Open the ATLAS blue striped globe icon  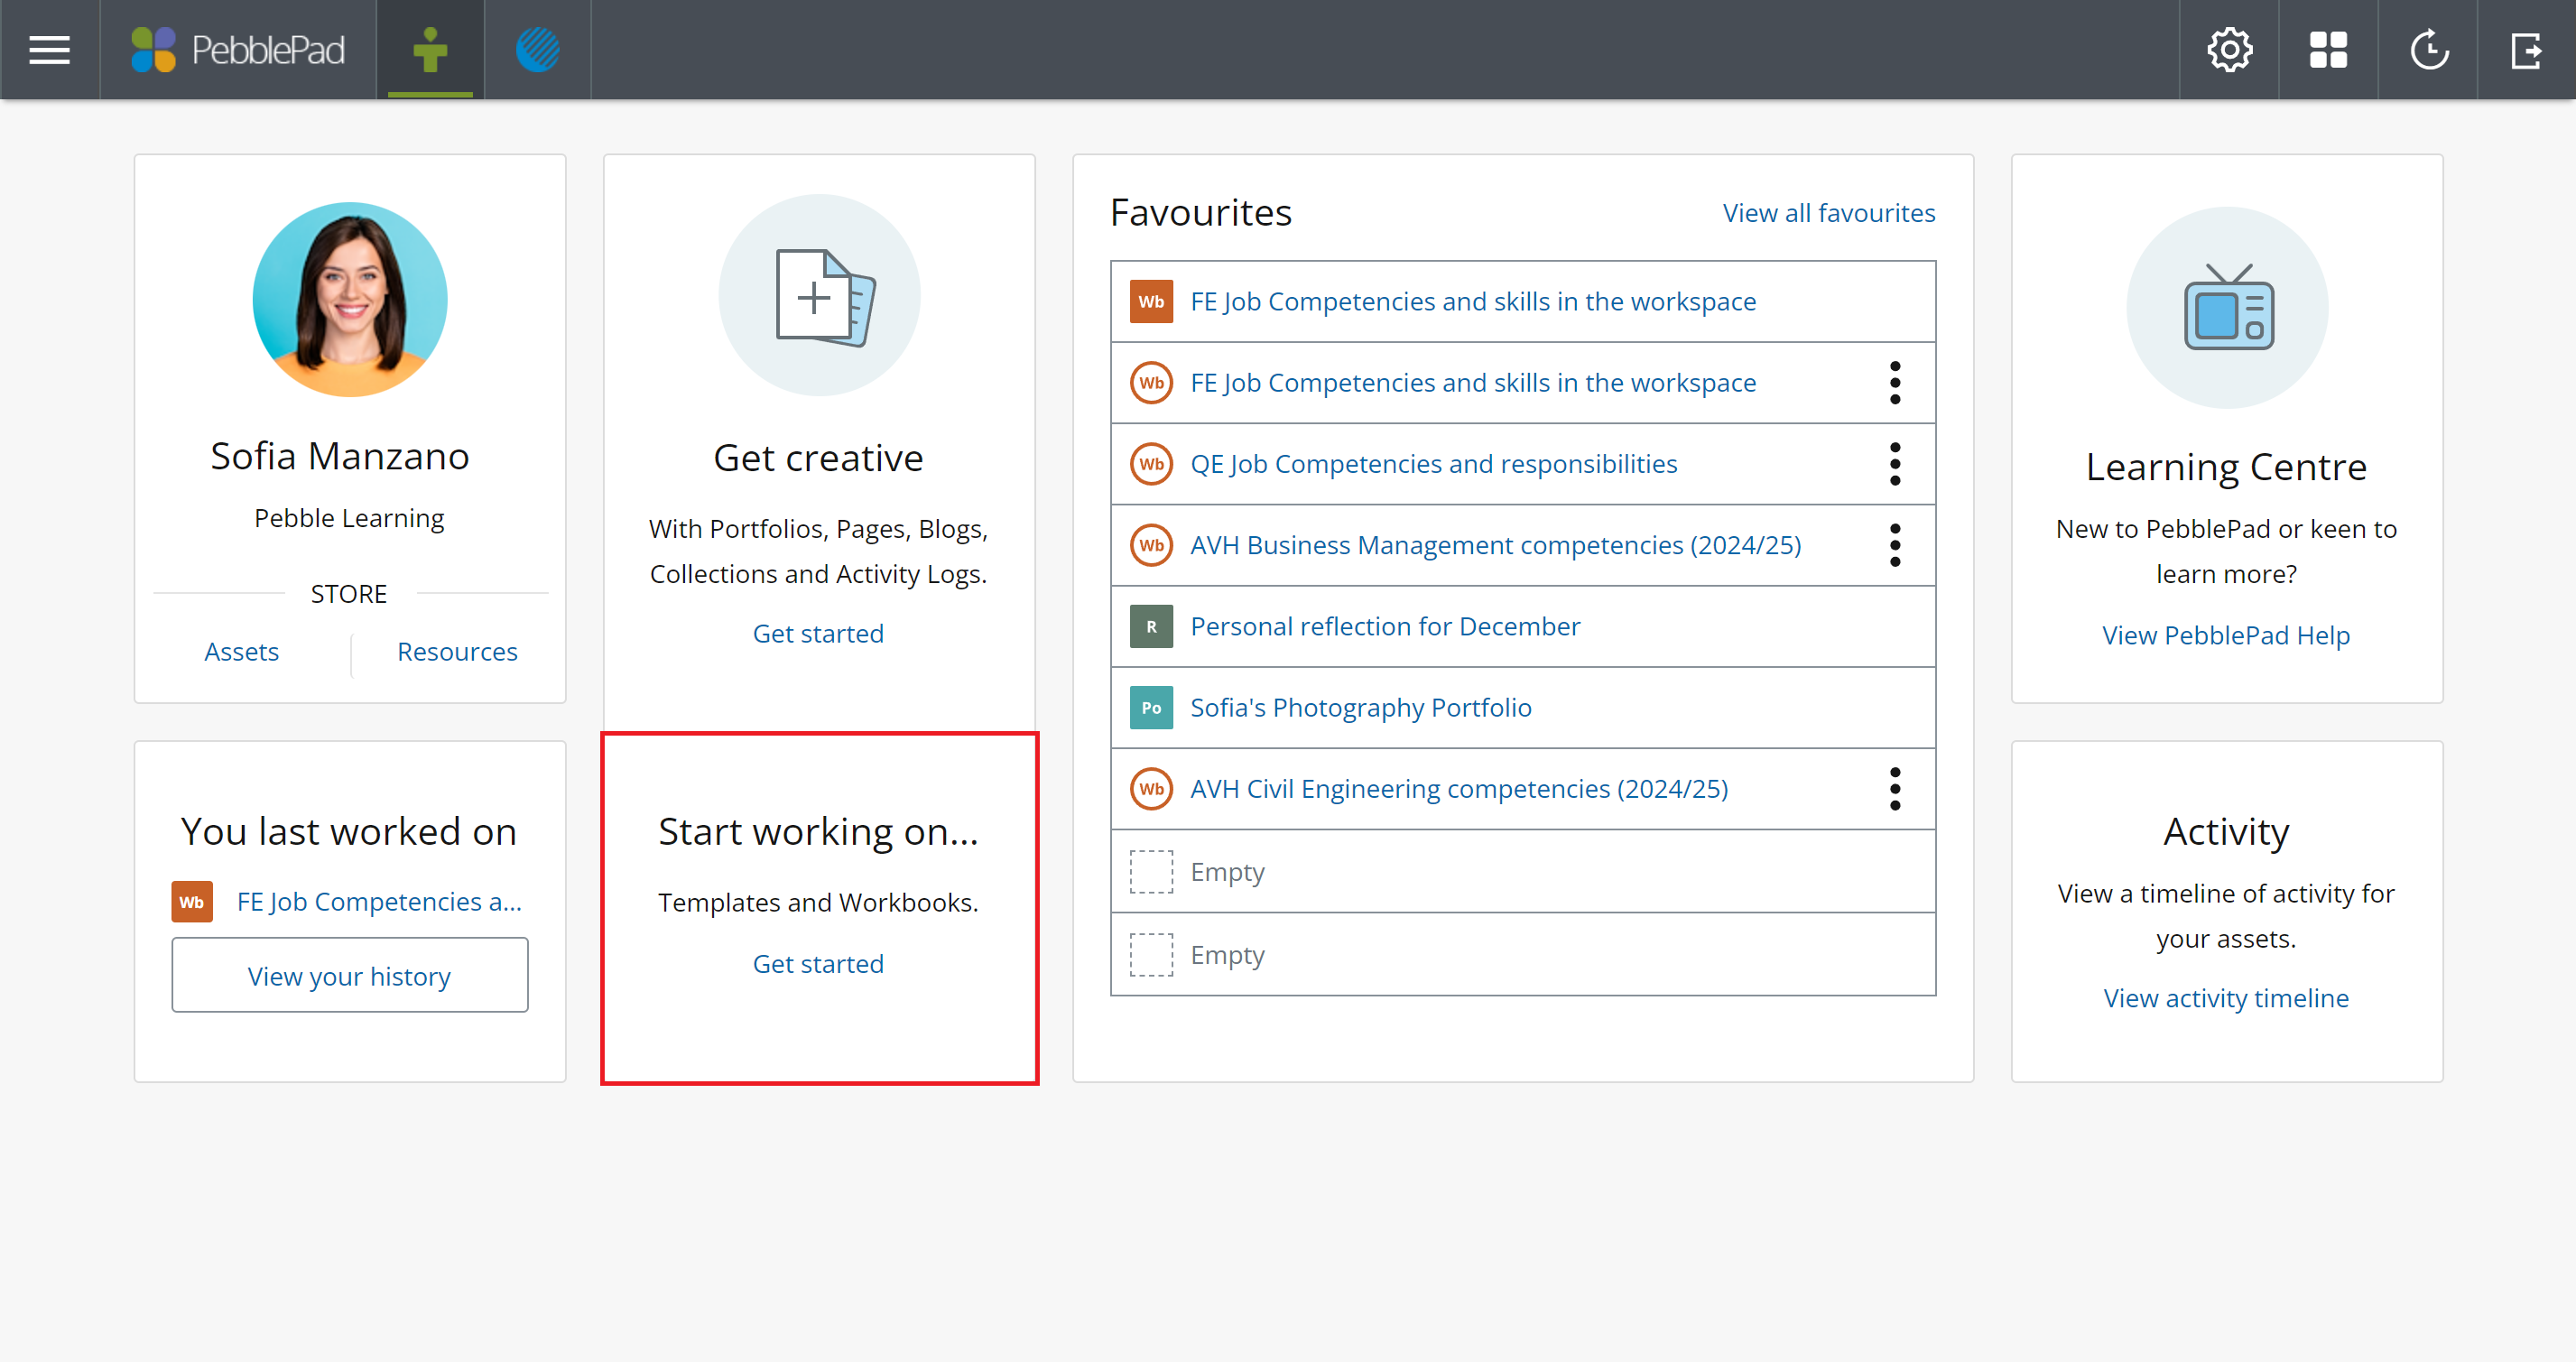pyautogui.click(x=538, y=49)
